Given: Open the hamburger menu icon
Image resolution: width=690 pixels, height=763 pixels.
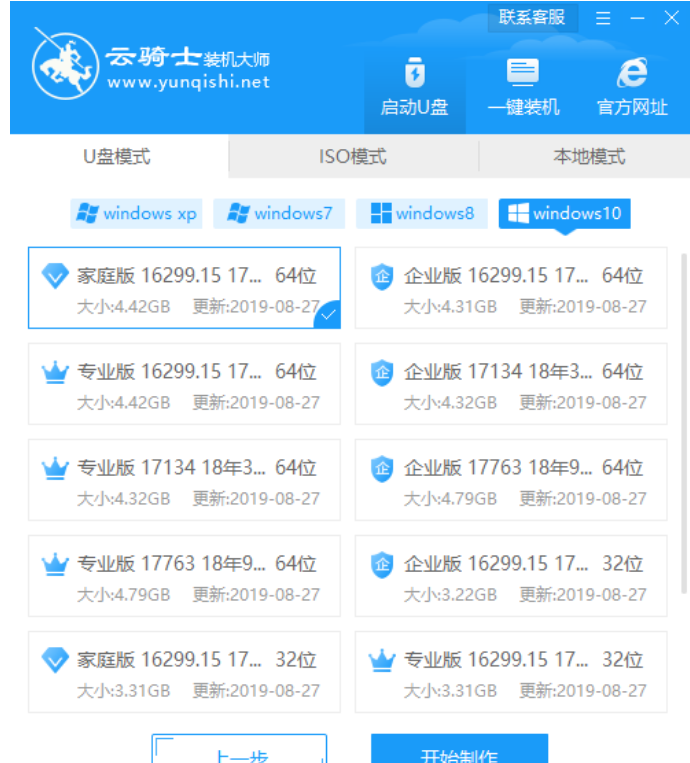Looking at the screenshot, I should click(x=603, y=18).
